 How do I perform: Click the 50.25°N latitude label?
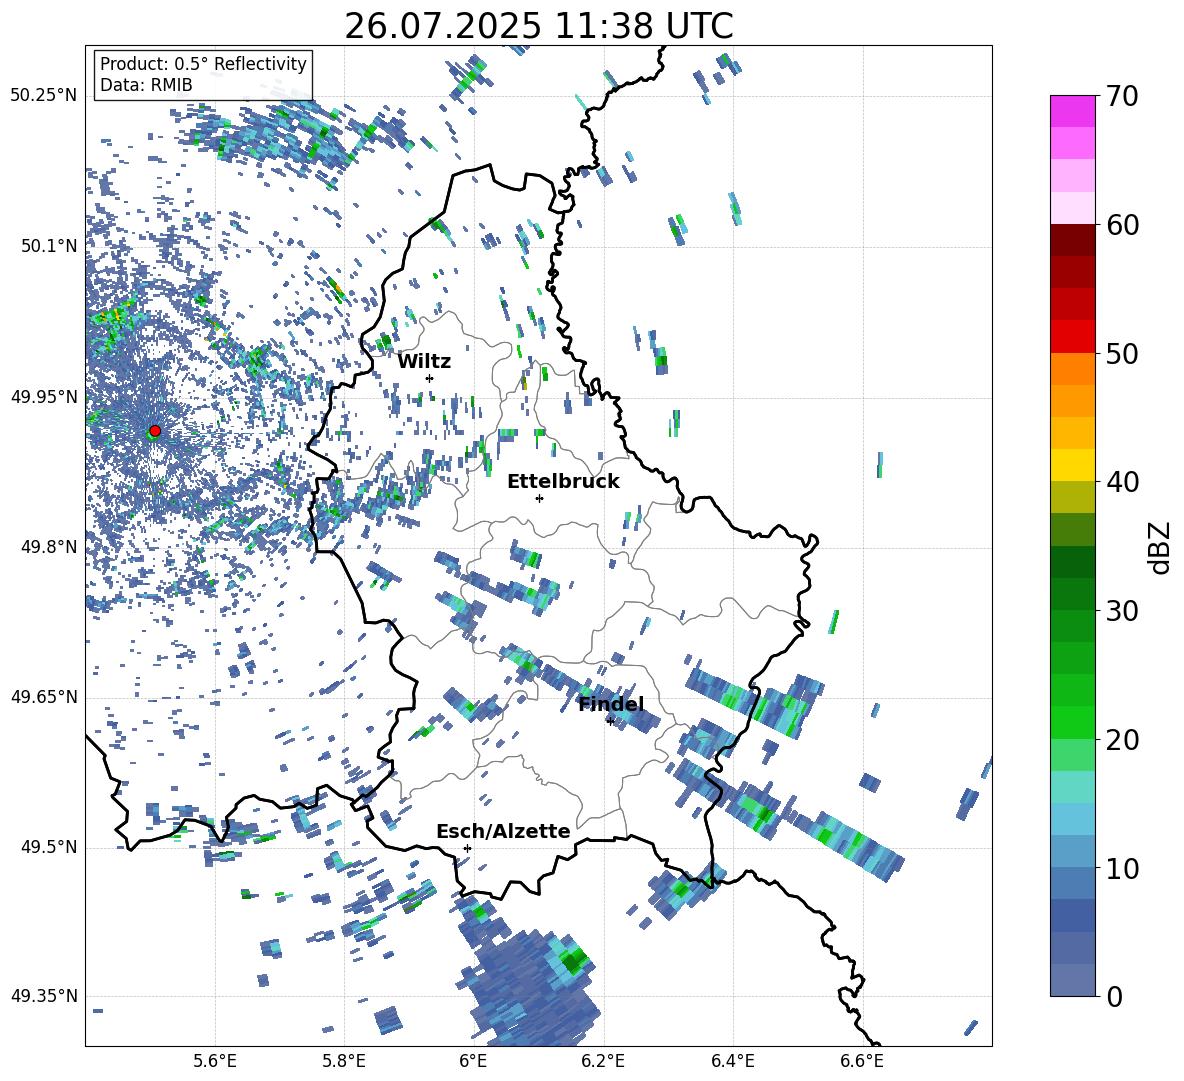[44, 96]
